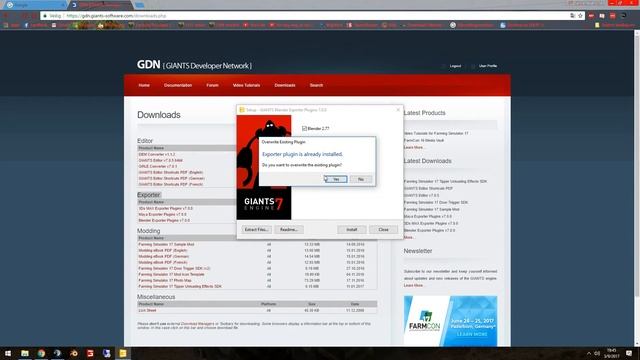The image size is (640, 360).
Task: Click the Extract Files... button
Action: point(256,230)
